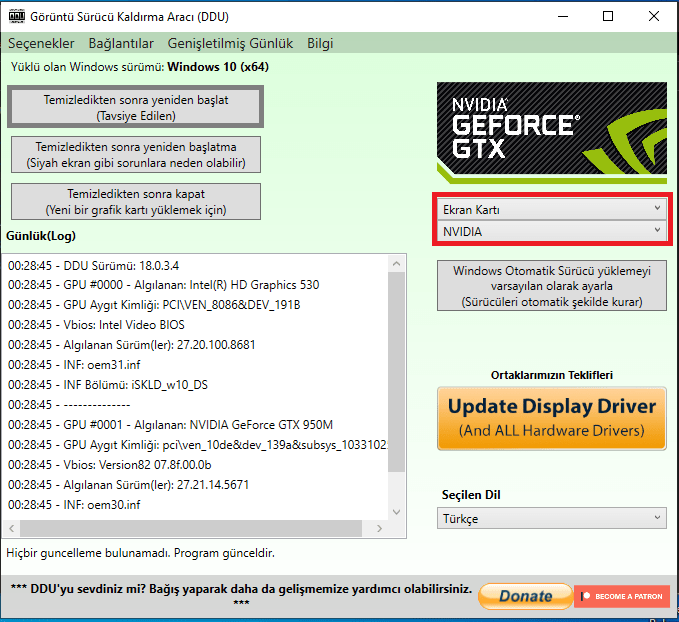Click the DDU app icon in title bar
The width and height of the screenshot is (679, 622).
pyautogui.click(x=16, y=17)
